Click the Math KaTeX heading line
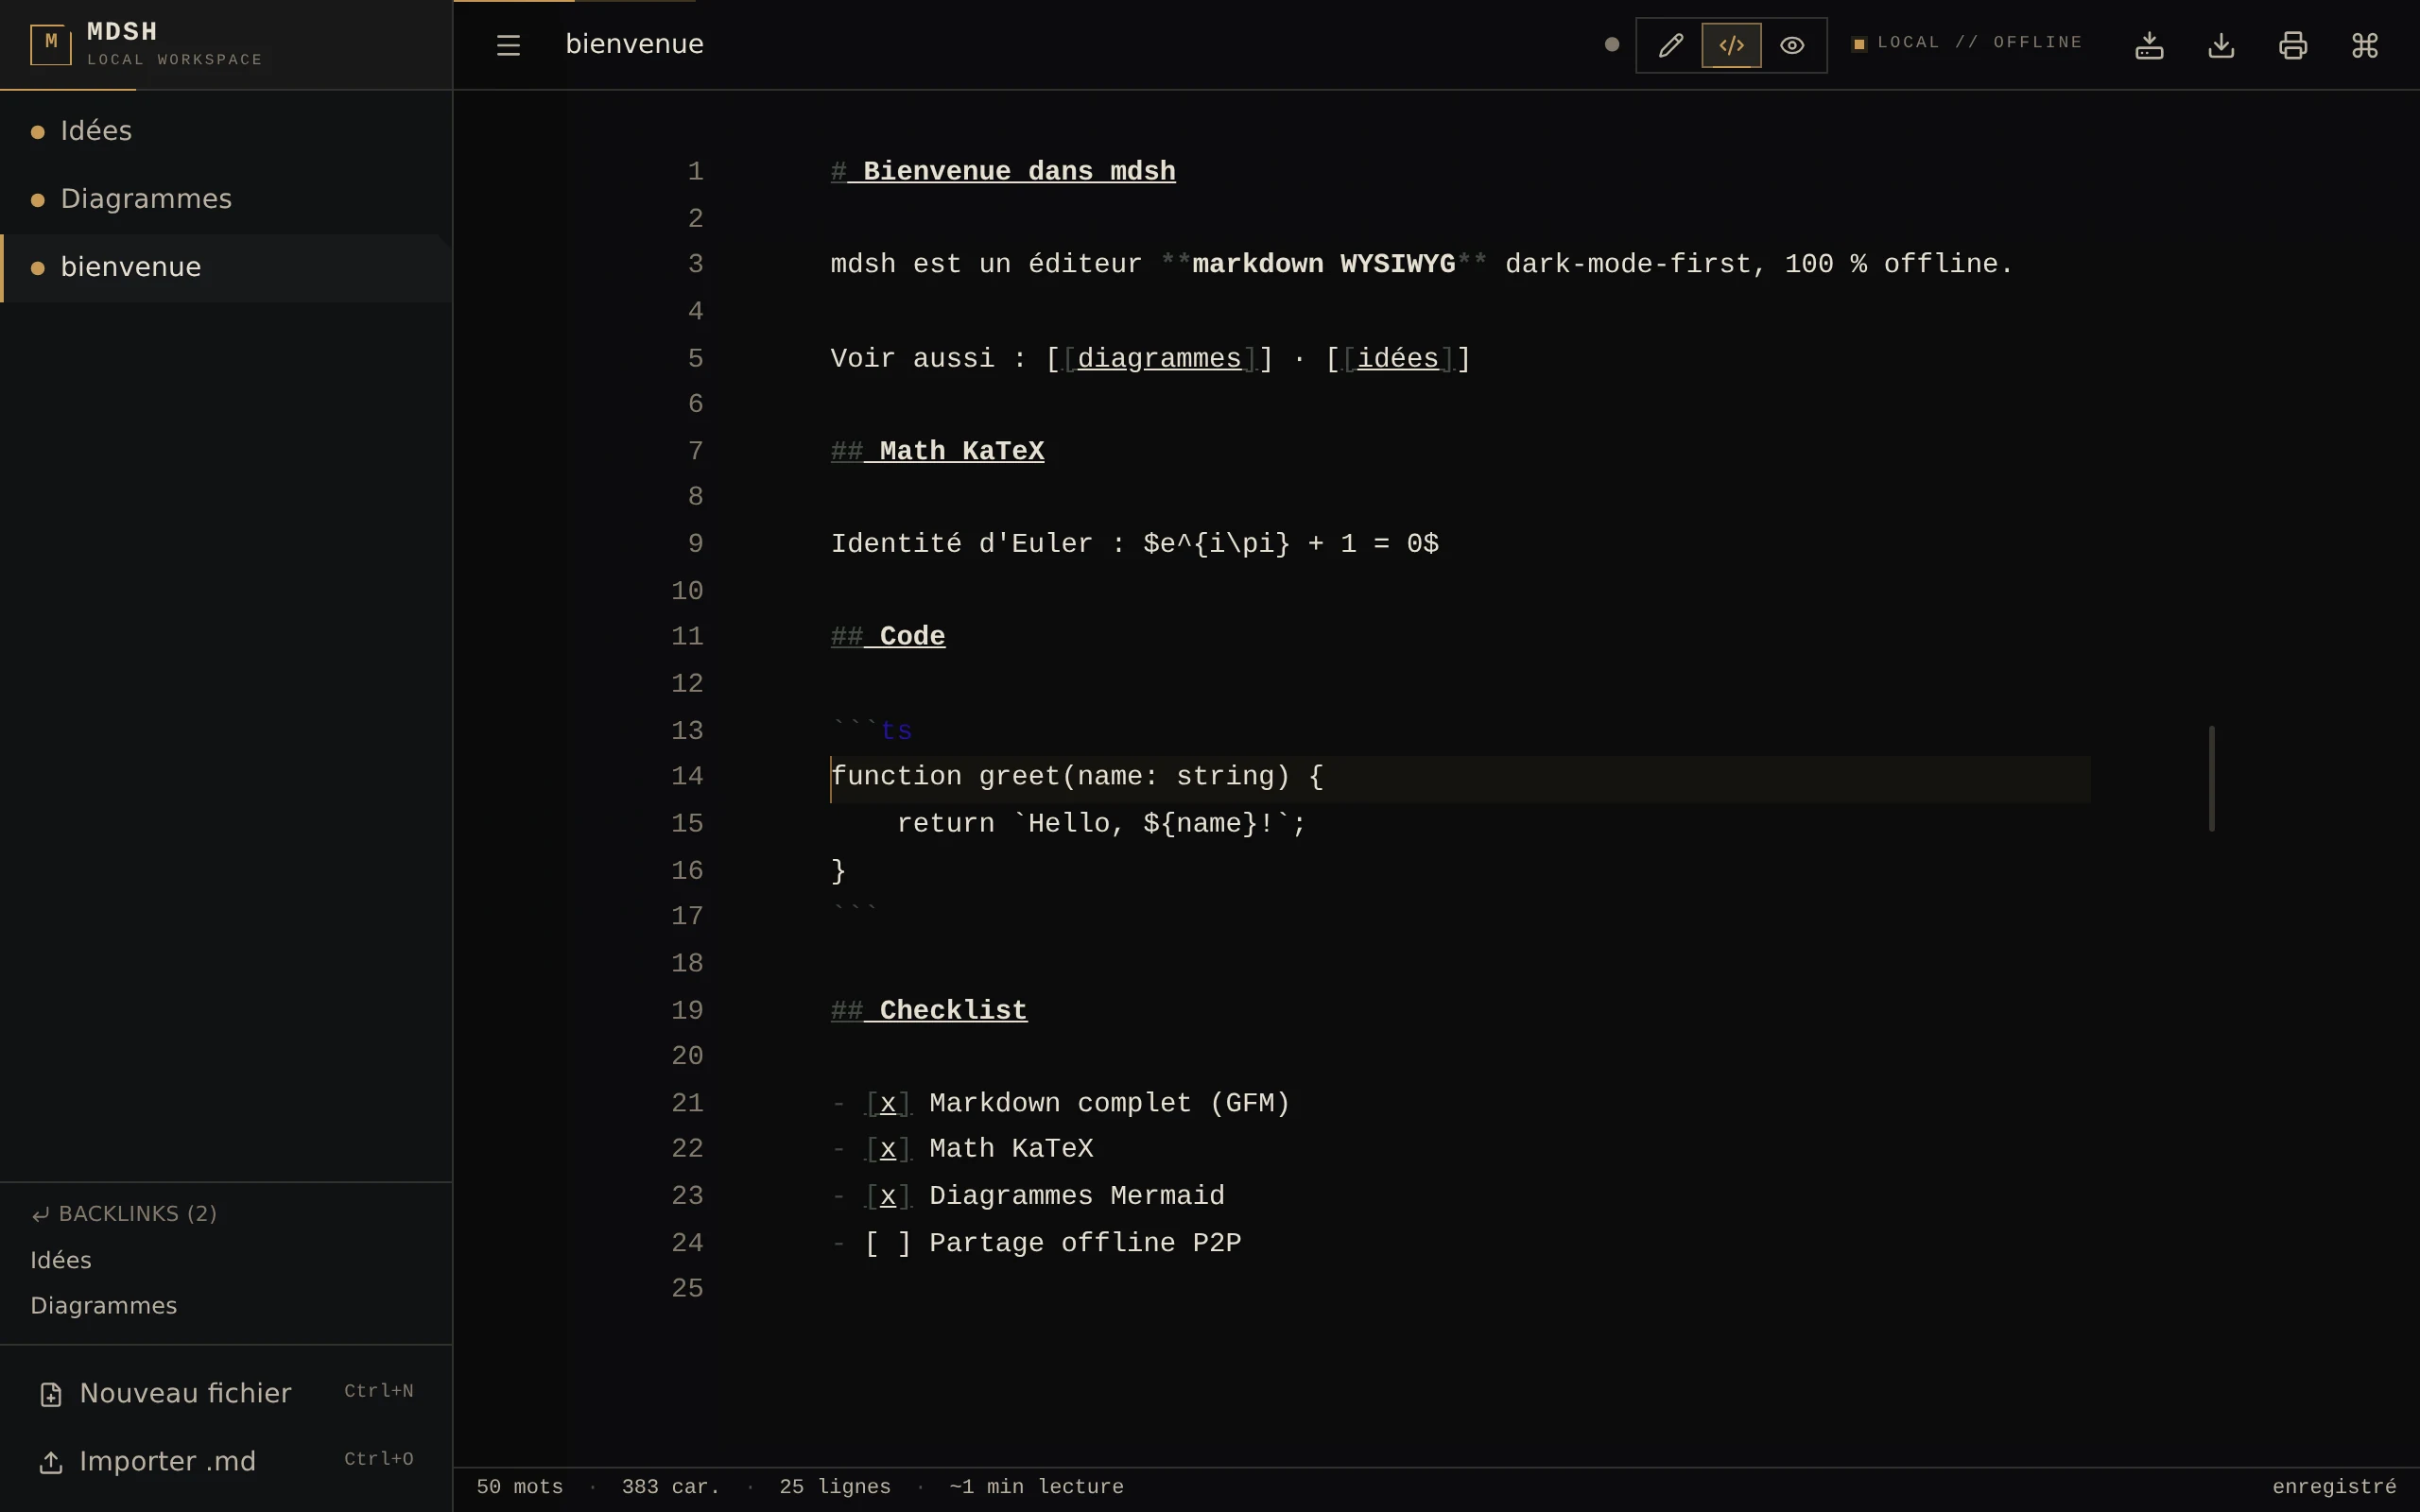Image resolution: width=2420 pixels, height=1512 pixels. pos(937,451)
